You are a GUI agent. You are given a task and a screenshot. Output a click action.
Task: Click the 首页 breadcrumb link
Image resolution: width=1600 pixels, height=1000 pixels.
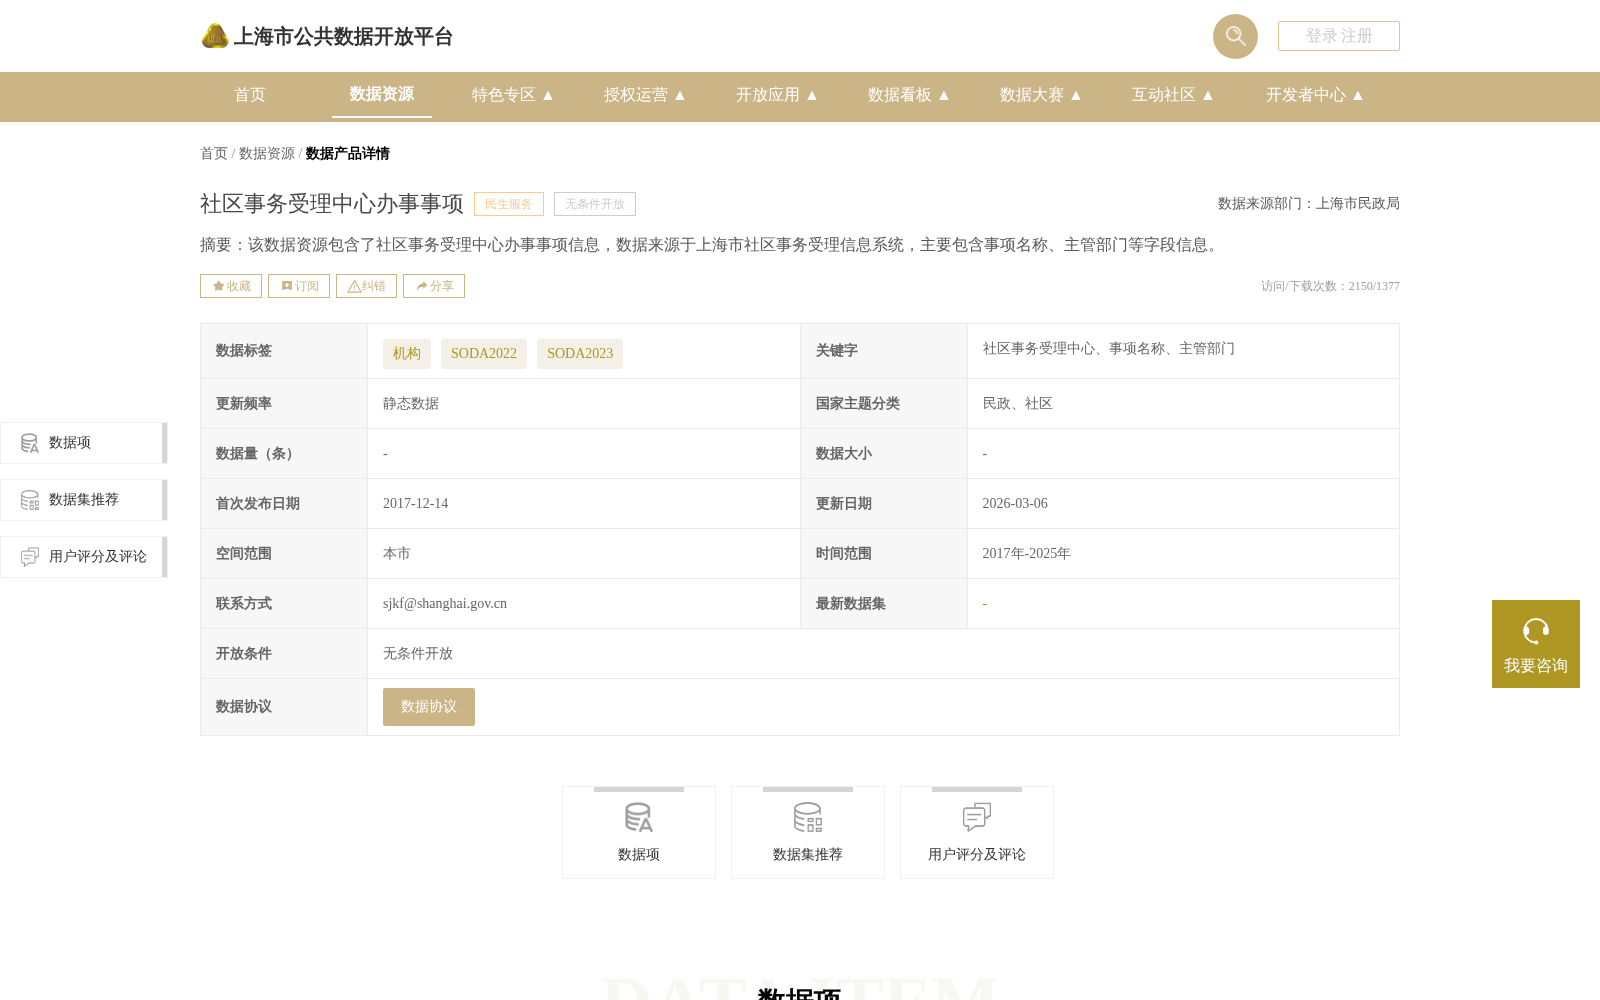pyautogui.click(x=214, y=154)
